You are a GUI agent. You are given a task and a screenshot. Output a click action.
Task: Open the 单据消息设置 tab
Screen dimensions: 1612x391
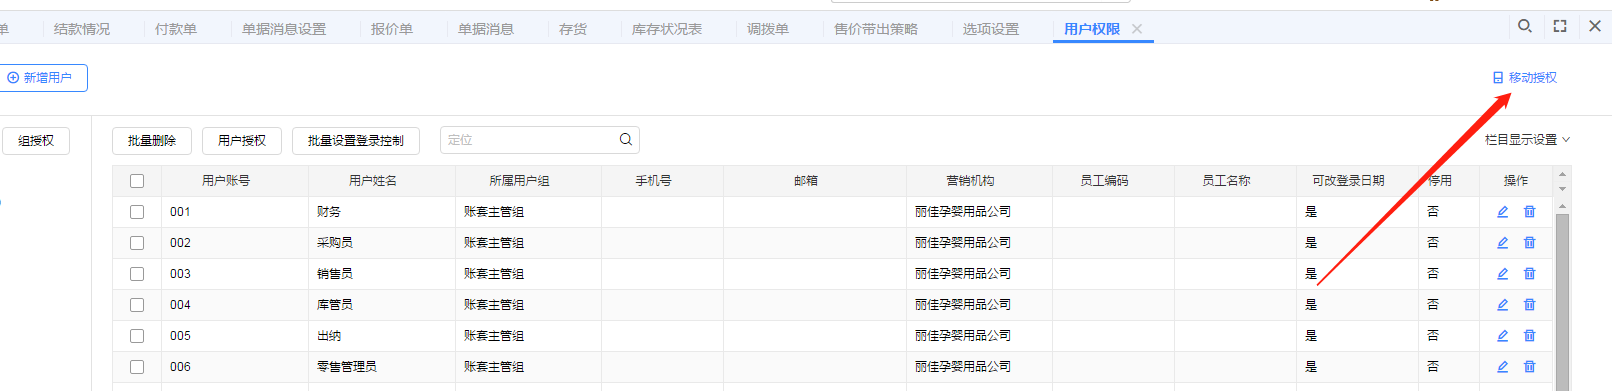[x=284, y=29]
